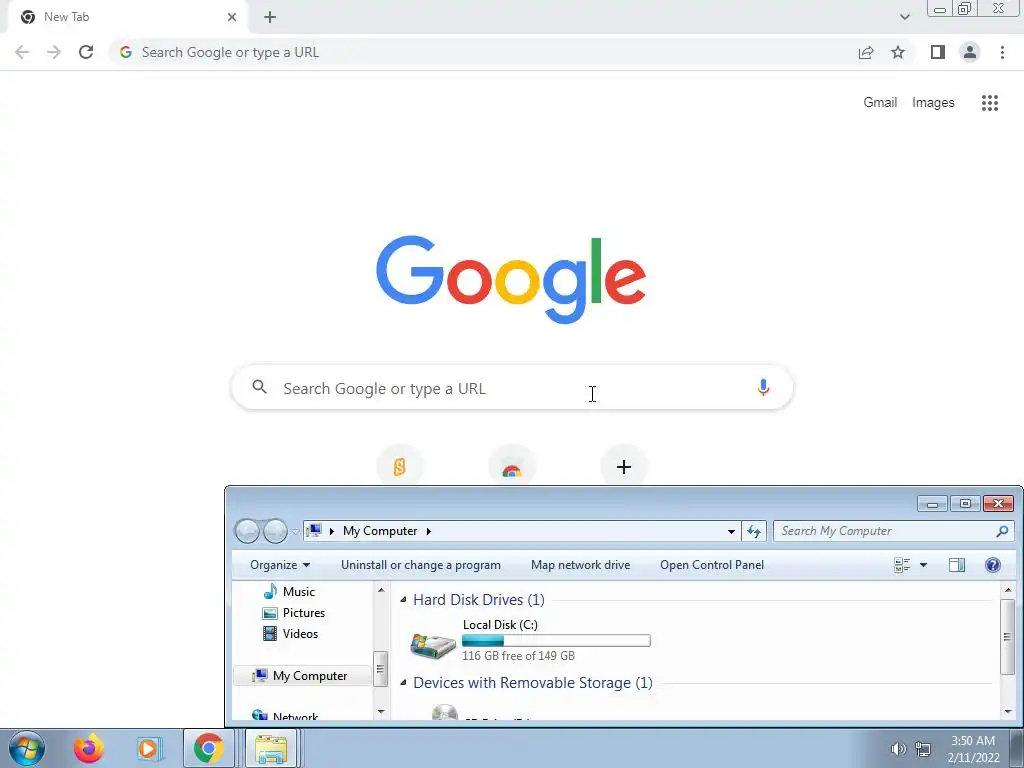This screenshot has height=768, width=1024.
Task: Open Windows Start menu
Action: tap(27, 748)
